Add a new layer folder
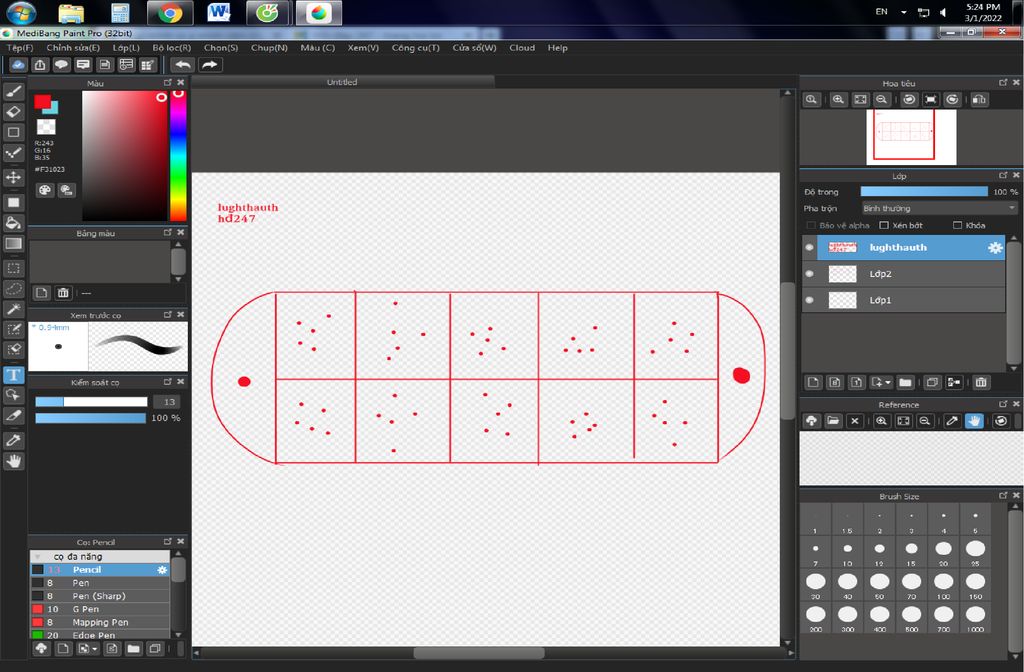Image resolution: width=1024 pixels, height=672 pixels. (x=905, y=383)
